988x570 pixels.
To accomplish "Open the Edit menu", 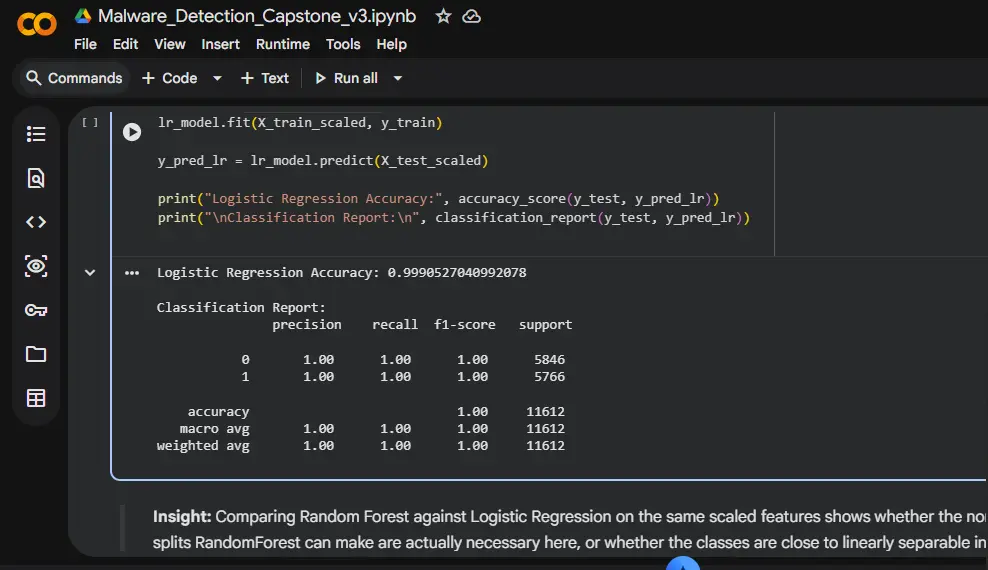I will point(125,44).
